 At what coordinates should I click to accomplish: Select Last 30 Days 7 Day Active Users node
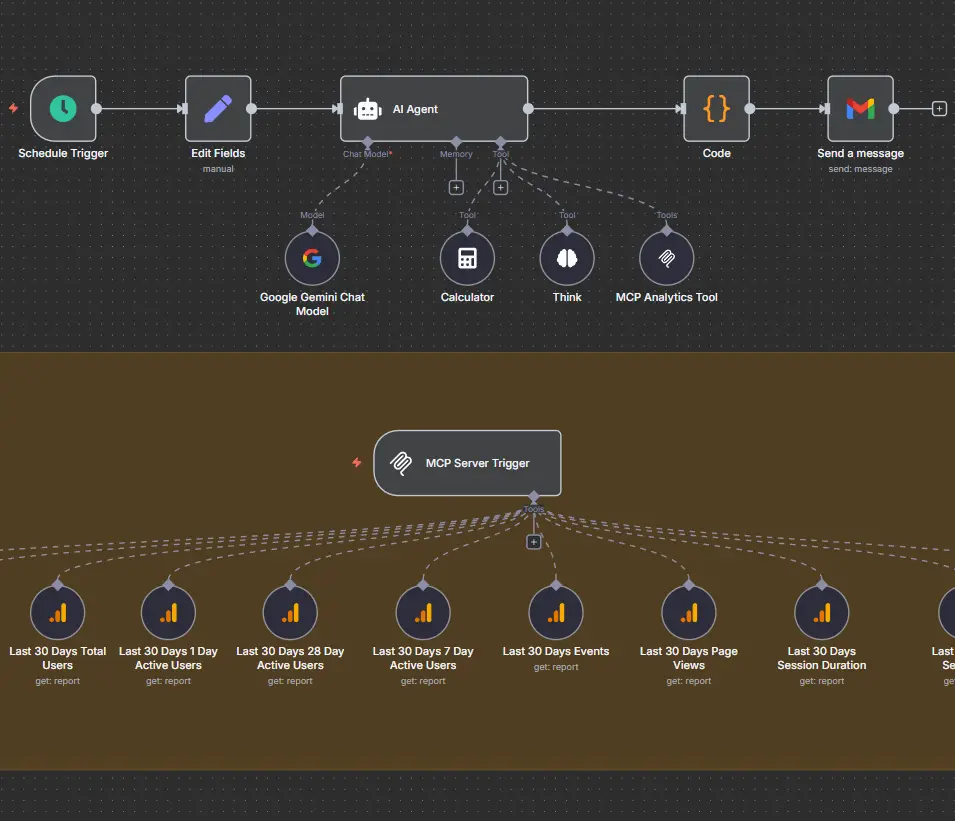click(423, 613)
